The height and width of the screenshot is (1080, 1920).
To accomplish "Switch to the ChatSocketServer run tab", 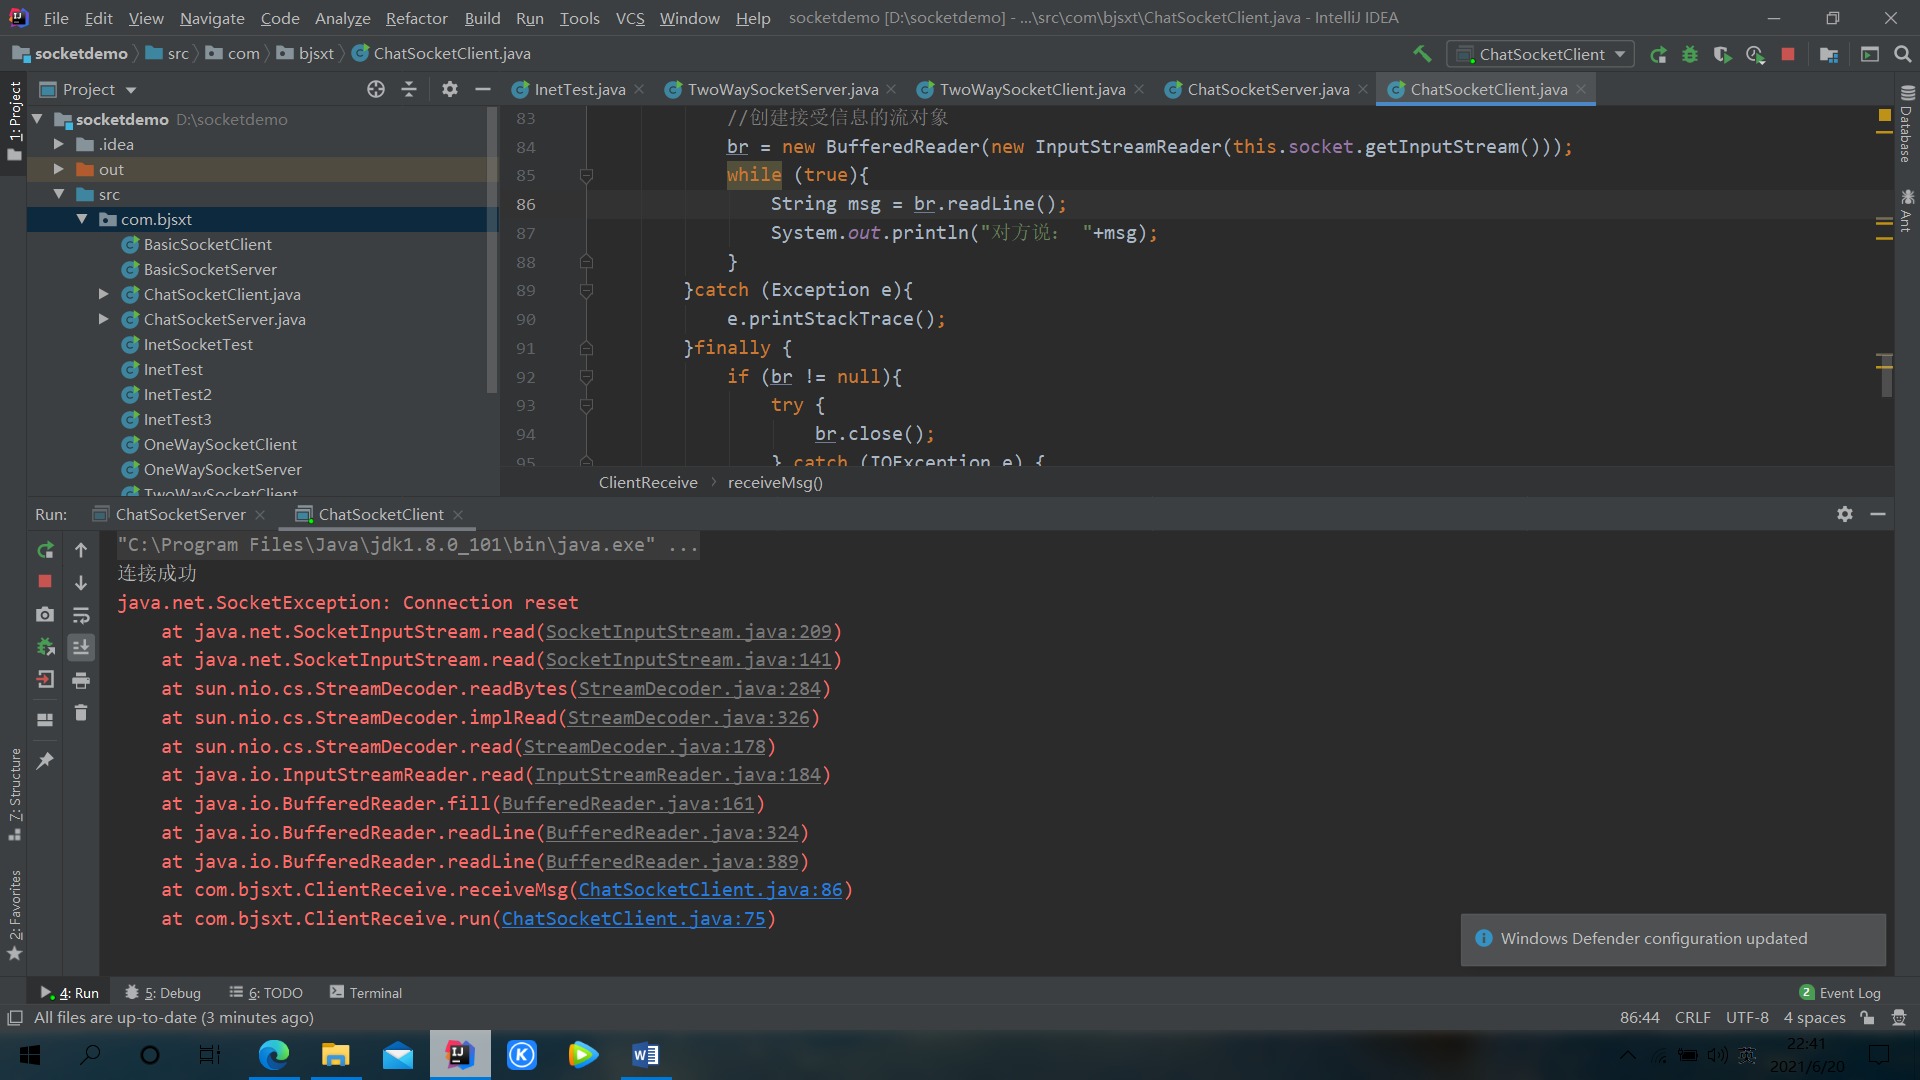I will pos(180,514).
